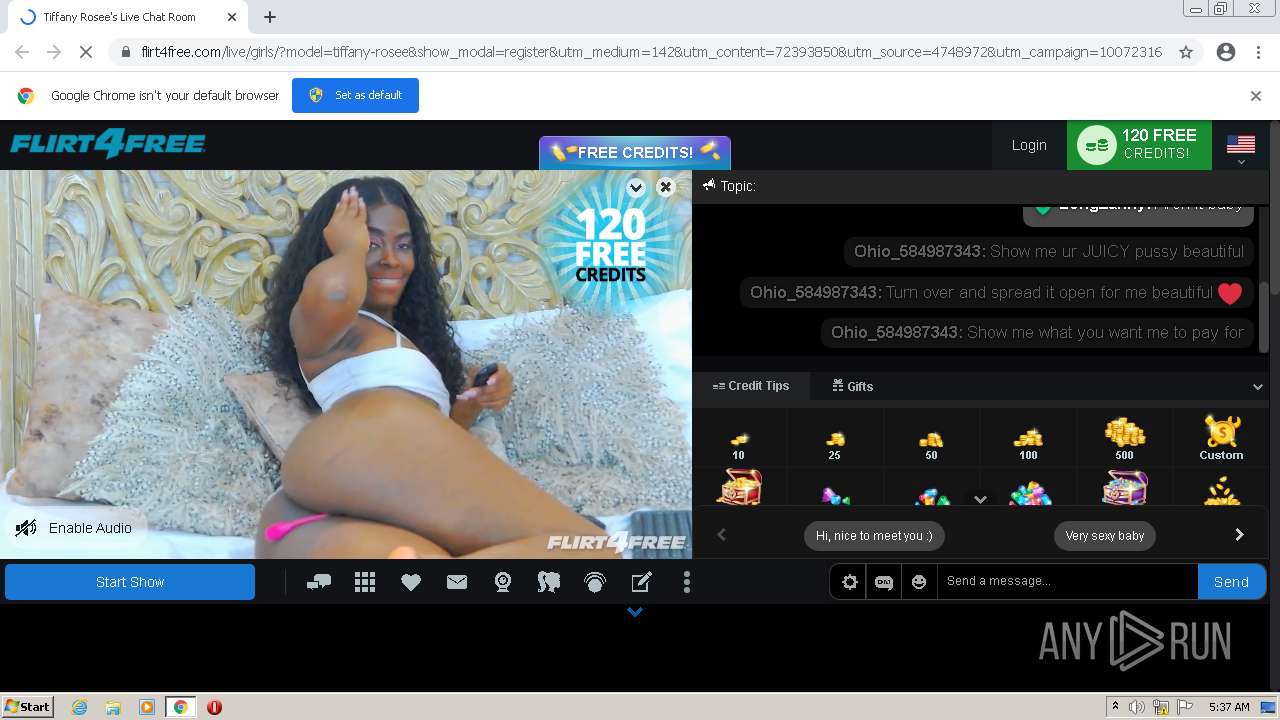Image resolution: width=1280 pixels, height=720 pixels.
Task: Click the address bar URL
Action: (651, 52)
